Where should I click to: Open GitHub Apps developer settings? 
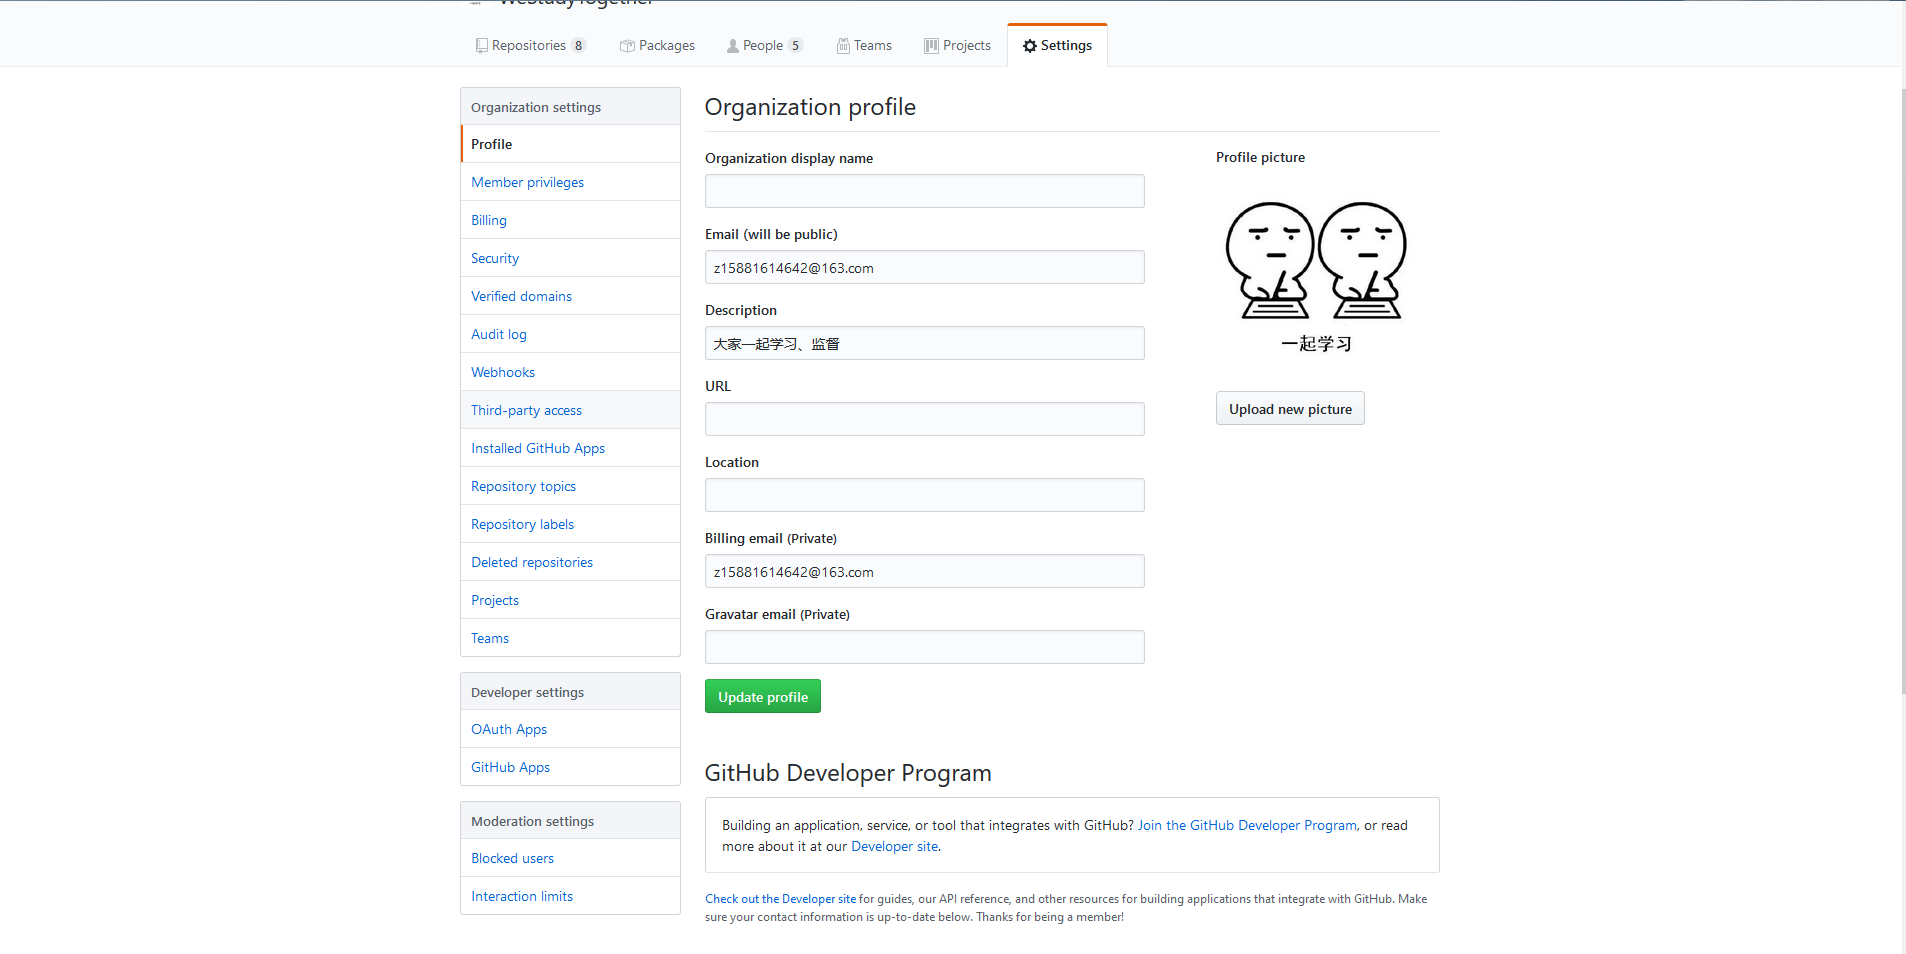tap(570, 767)
